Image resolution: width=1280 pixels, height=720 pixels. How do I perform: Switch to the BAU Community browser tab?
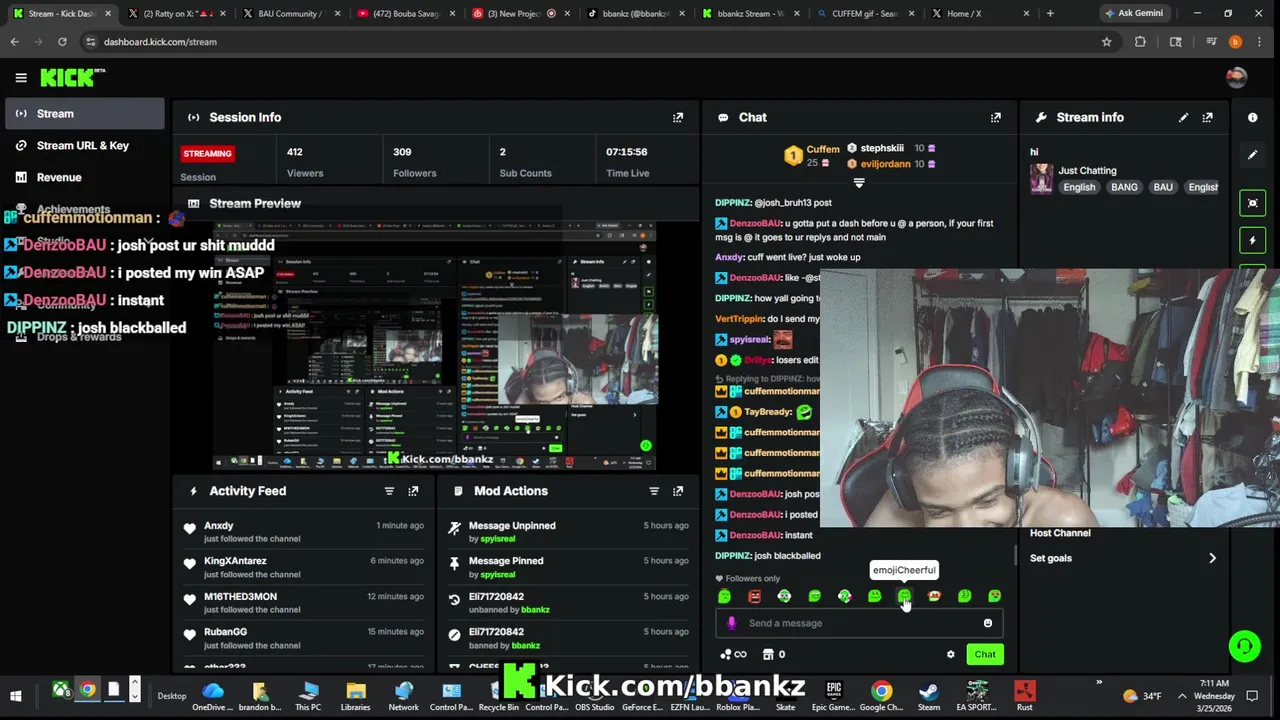(290, 14)
